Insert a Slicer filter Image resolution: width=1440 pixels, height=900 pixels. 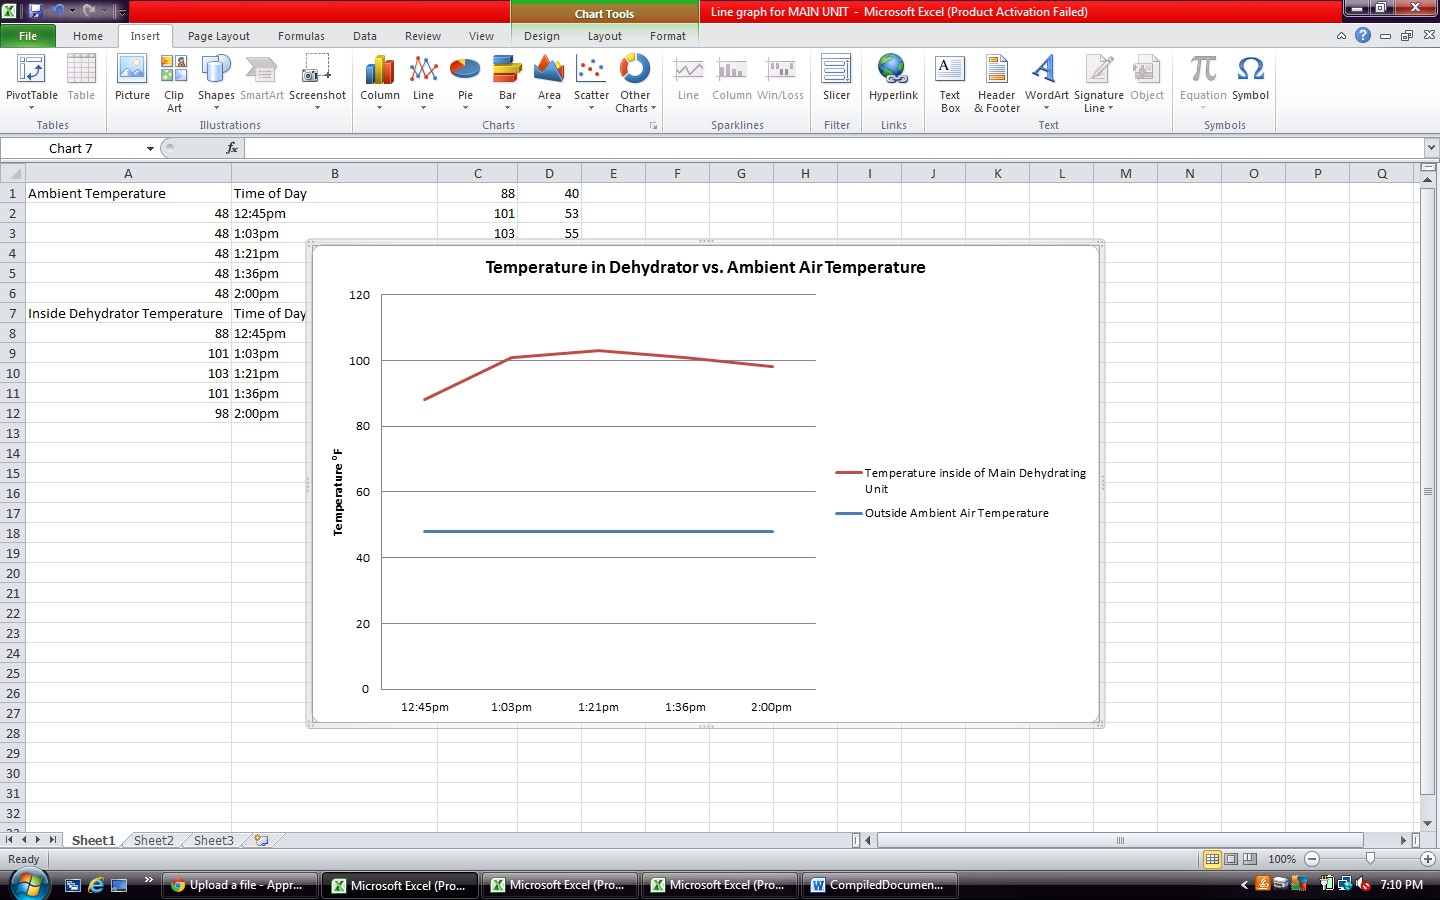click(836, 78)
